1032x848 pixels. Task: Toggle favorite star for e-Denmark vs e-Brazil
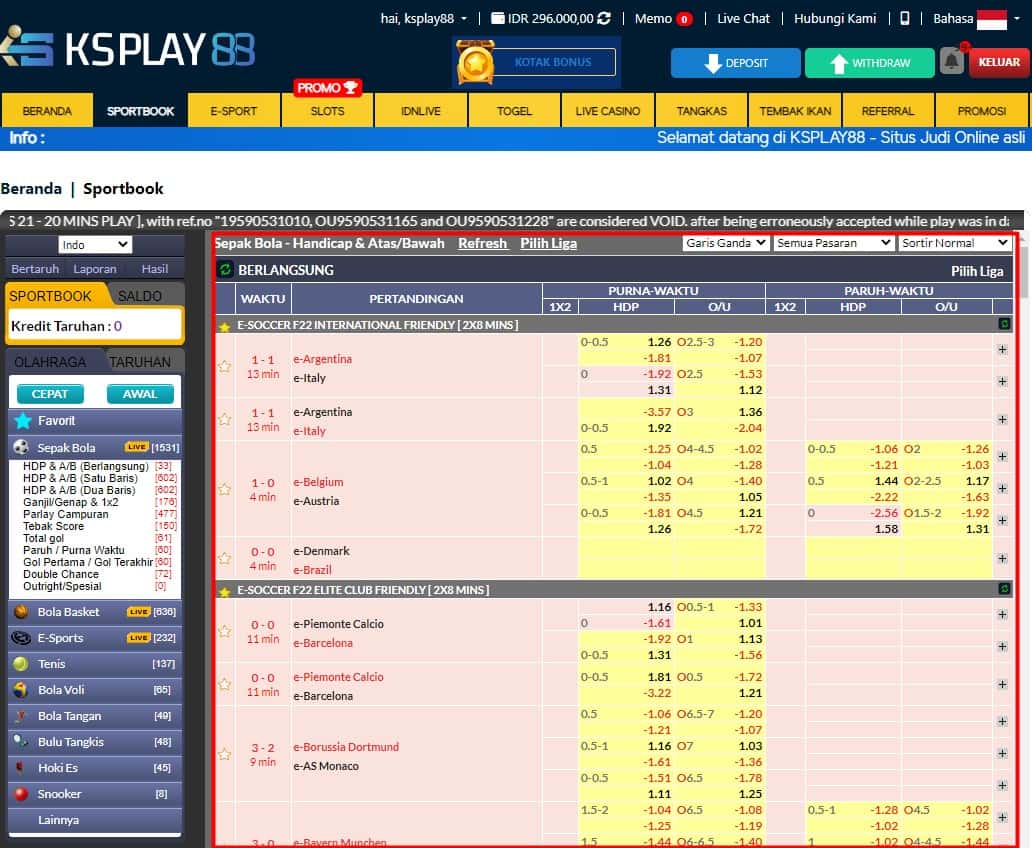pyautogui.click(x=225, y=559)
